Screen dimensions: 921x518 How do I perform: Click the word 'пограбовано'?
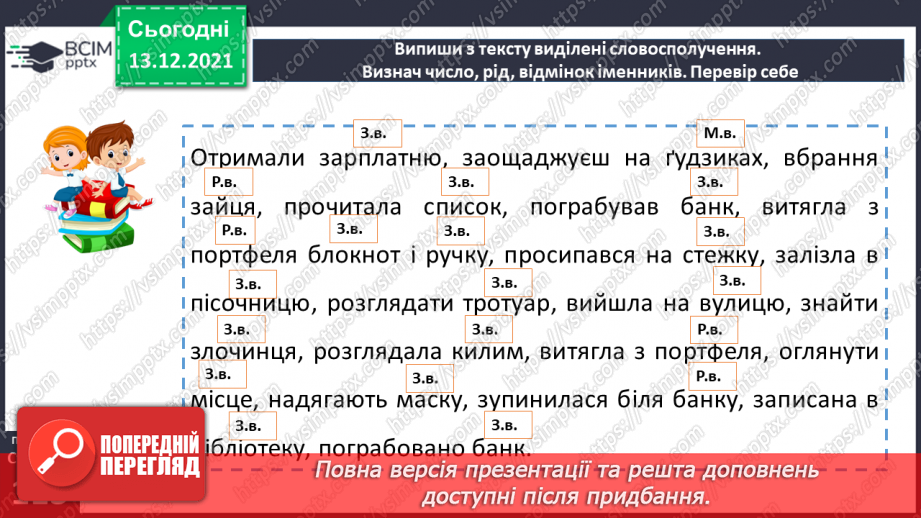tap(391, 449)
